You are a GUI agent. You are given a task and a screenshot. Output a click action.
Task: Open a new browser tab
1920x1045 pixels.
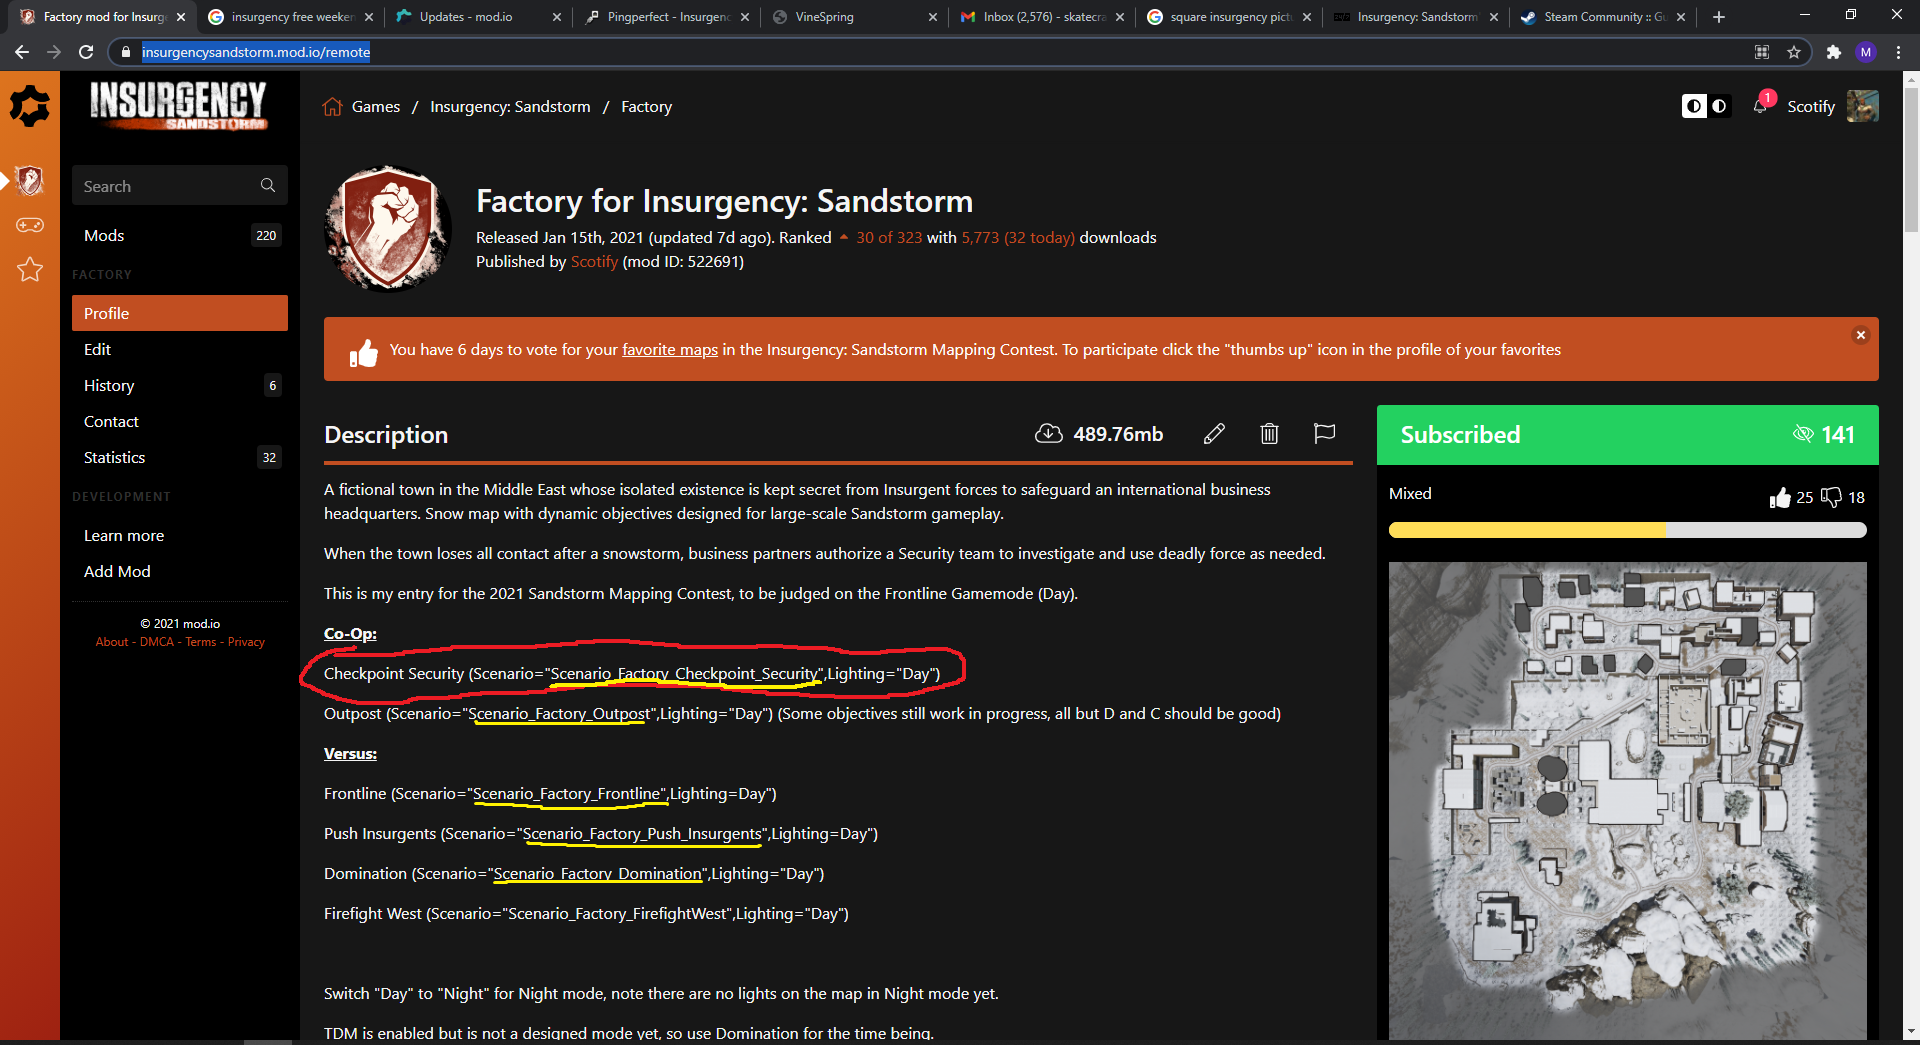point(1719,17)
